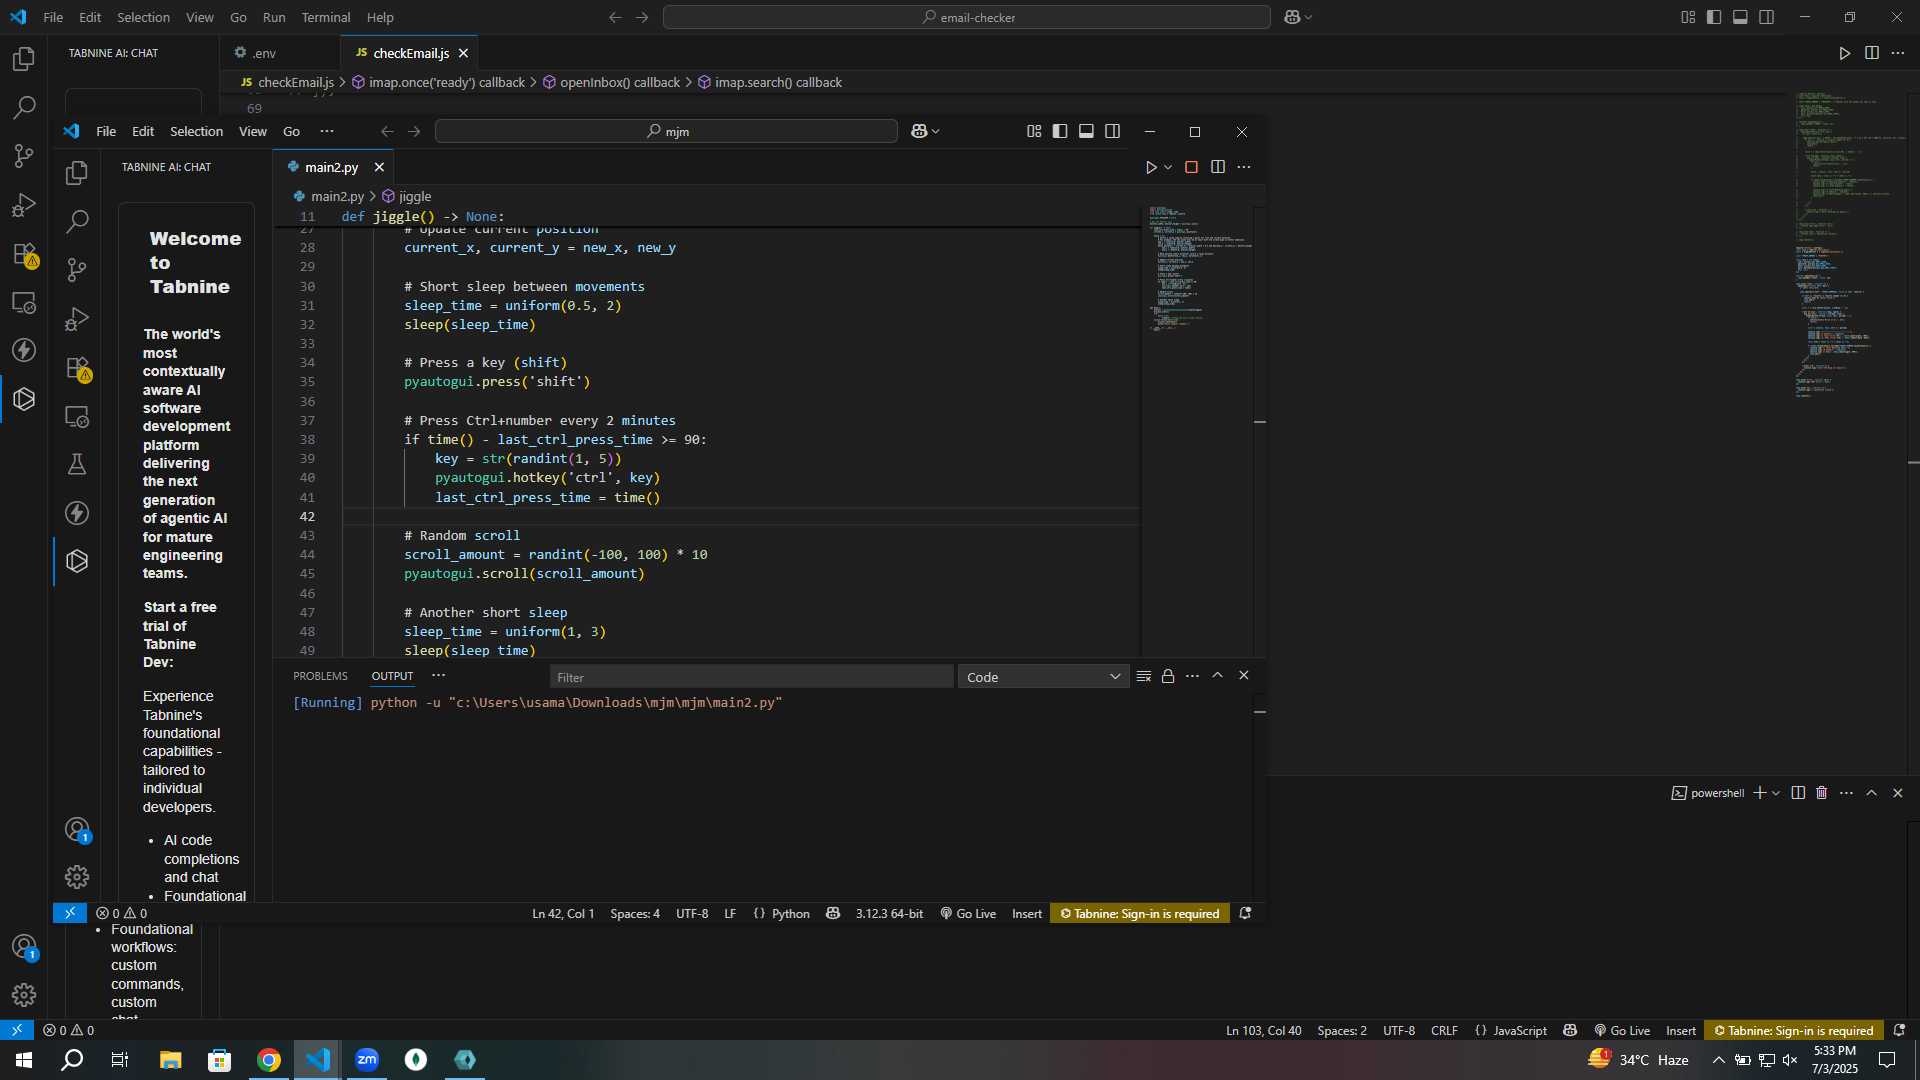
Task: Click code minimap slider in mjm editor
Action: [1198, 270]
